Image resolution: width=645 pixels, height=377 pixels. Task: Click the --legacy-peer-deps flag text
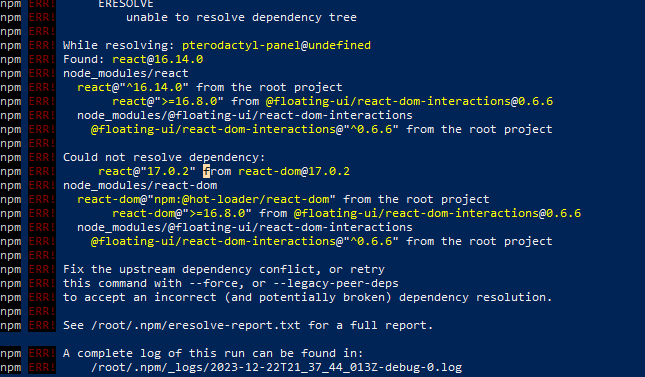(336, 283)
